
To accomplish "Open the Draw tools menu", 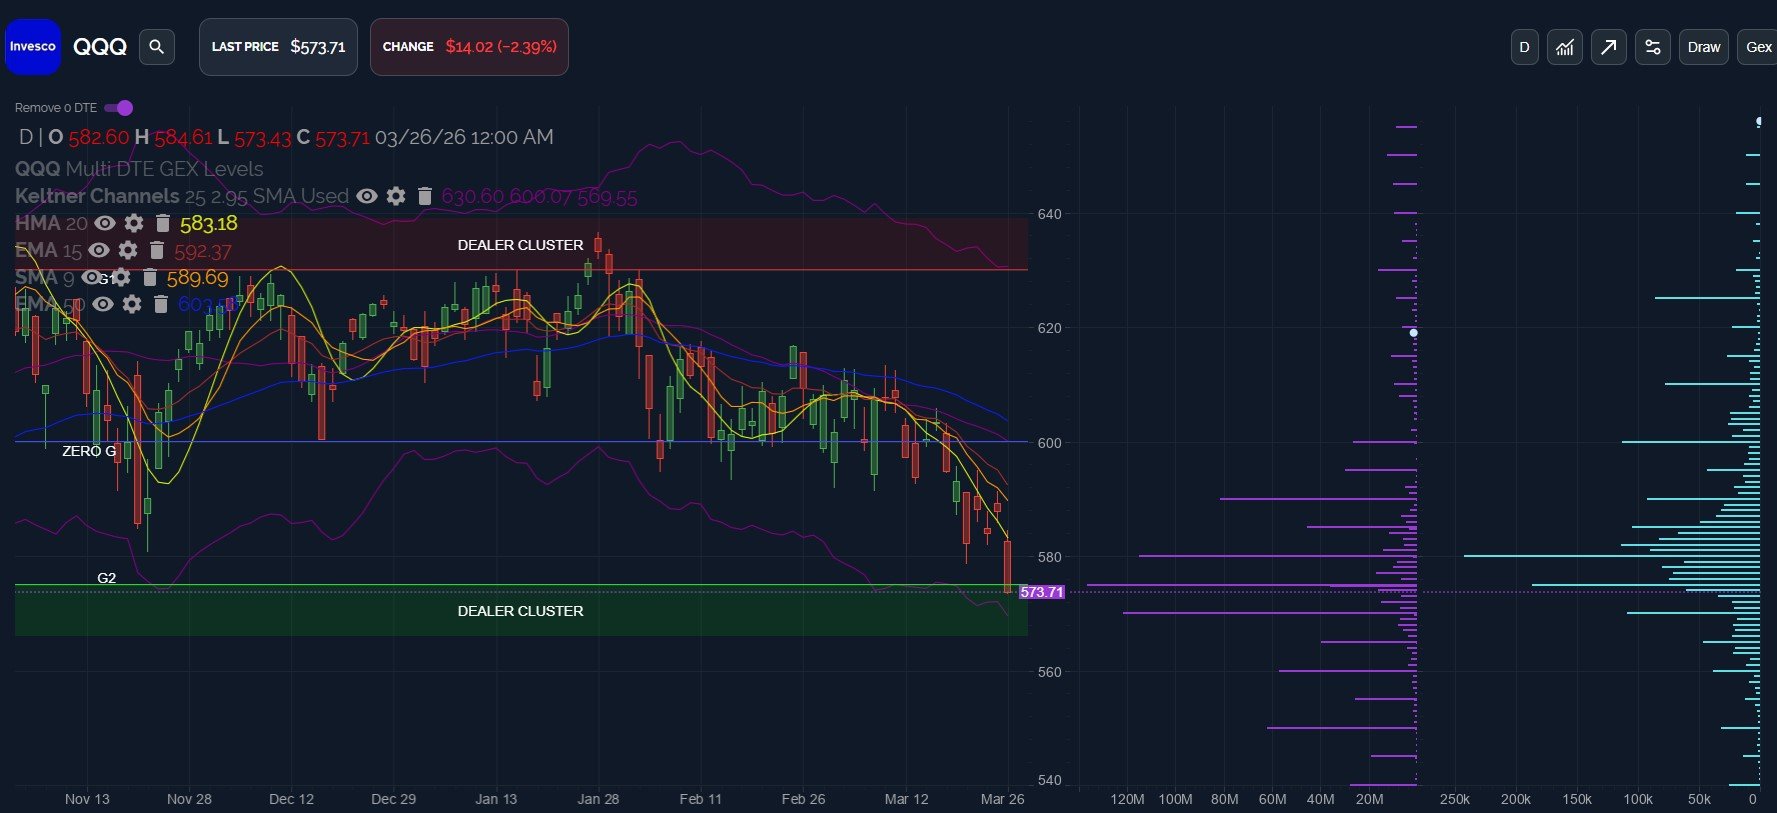I will tap(1703, 47).
